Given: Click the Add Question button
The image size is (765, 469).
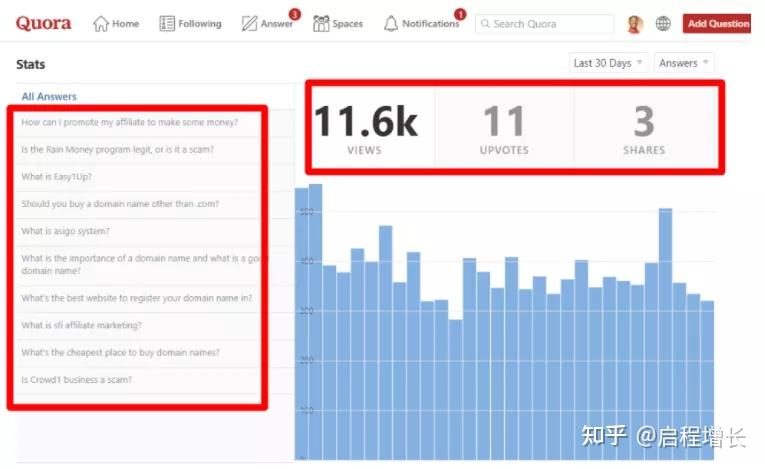Looking at the screenshot, I should pos(717,23).
